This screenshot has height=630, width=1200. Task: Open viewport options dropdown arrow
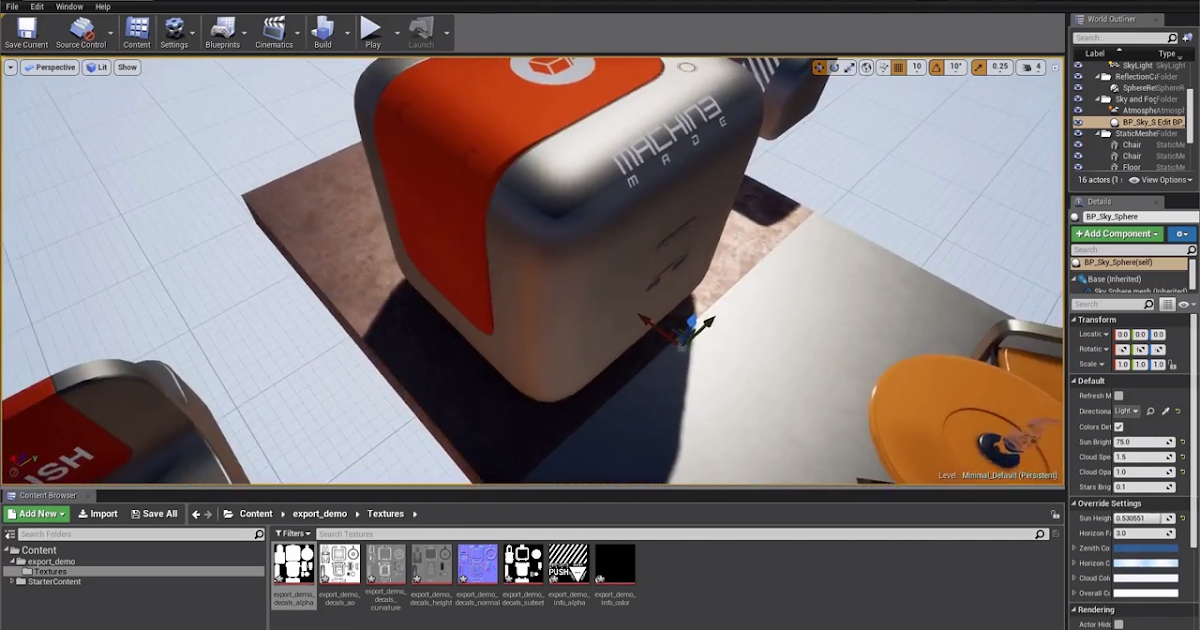11,67
